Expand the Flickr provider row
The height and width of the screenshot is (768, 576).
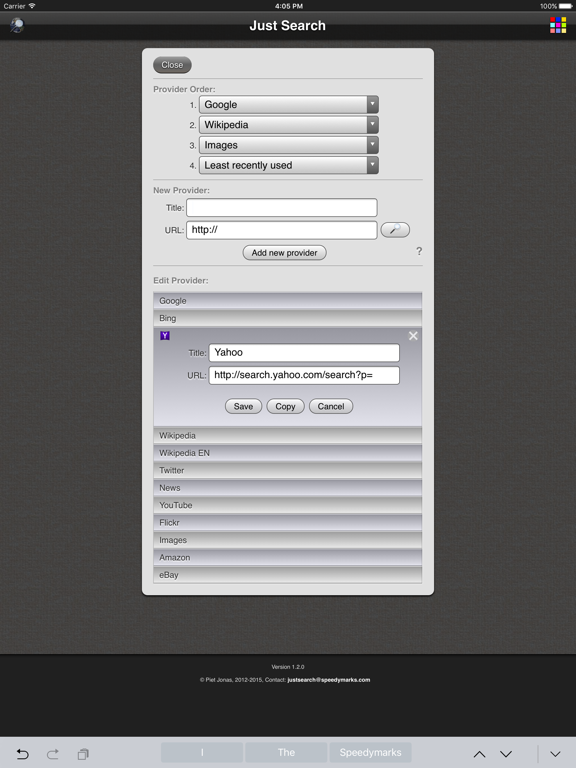[x=288, y=523]
